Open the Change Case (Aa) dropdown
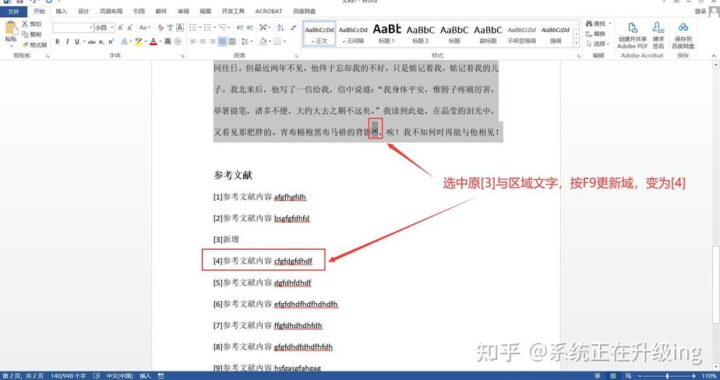This screenshot has width=720, height=380. click(x=144, y=28)
